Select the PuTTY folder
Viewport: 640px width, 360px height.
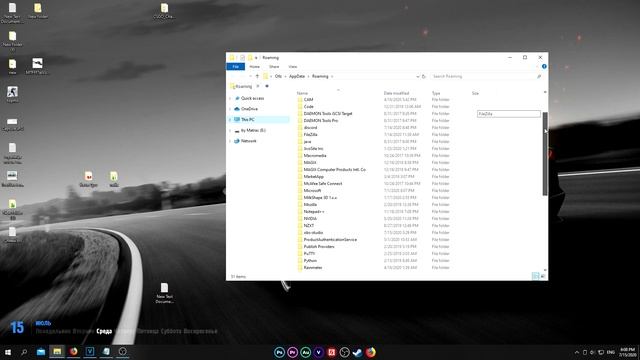(309, 253)
